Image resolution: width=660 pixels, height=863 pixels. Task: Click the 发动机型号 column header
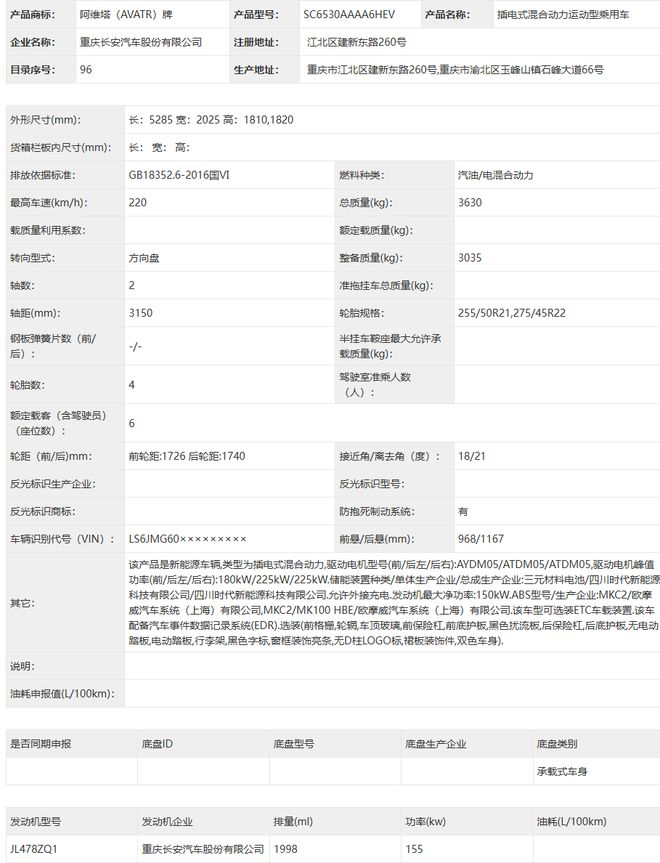tap(35, 821)
